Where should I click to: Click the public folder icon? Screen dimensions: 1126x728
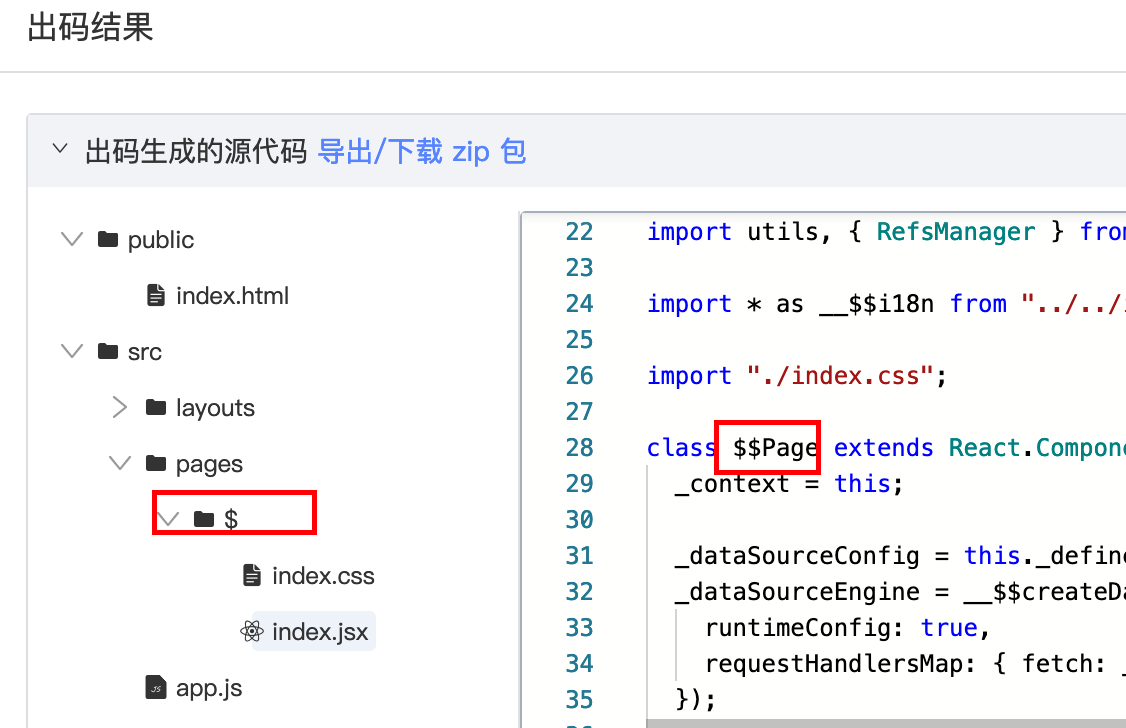(108, 239)
